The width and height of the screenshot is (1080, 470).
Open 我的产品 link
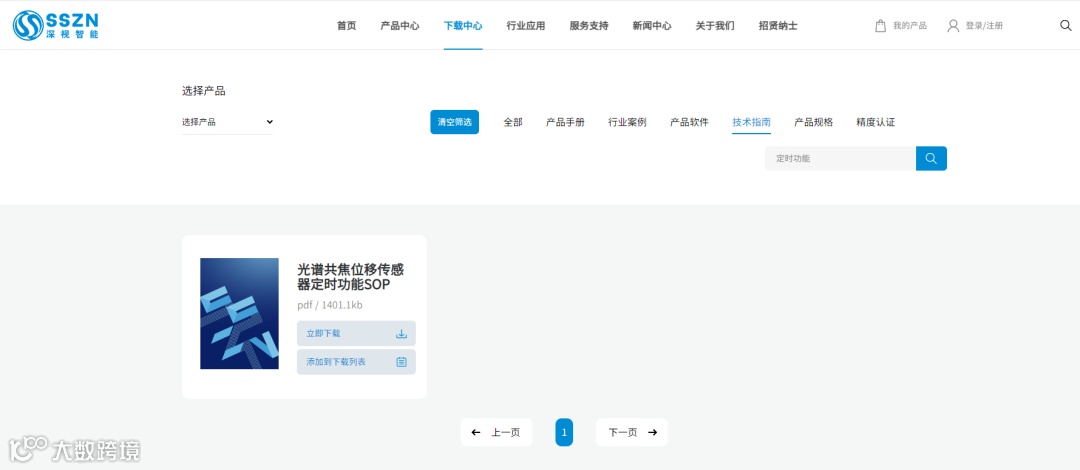[x=910, y=25]
